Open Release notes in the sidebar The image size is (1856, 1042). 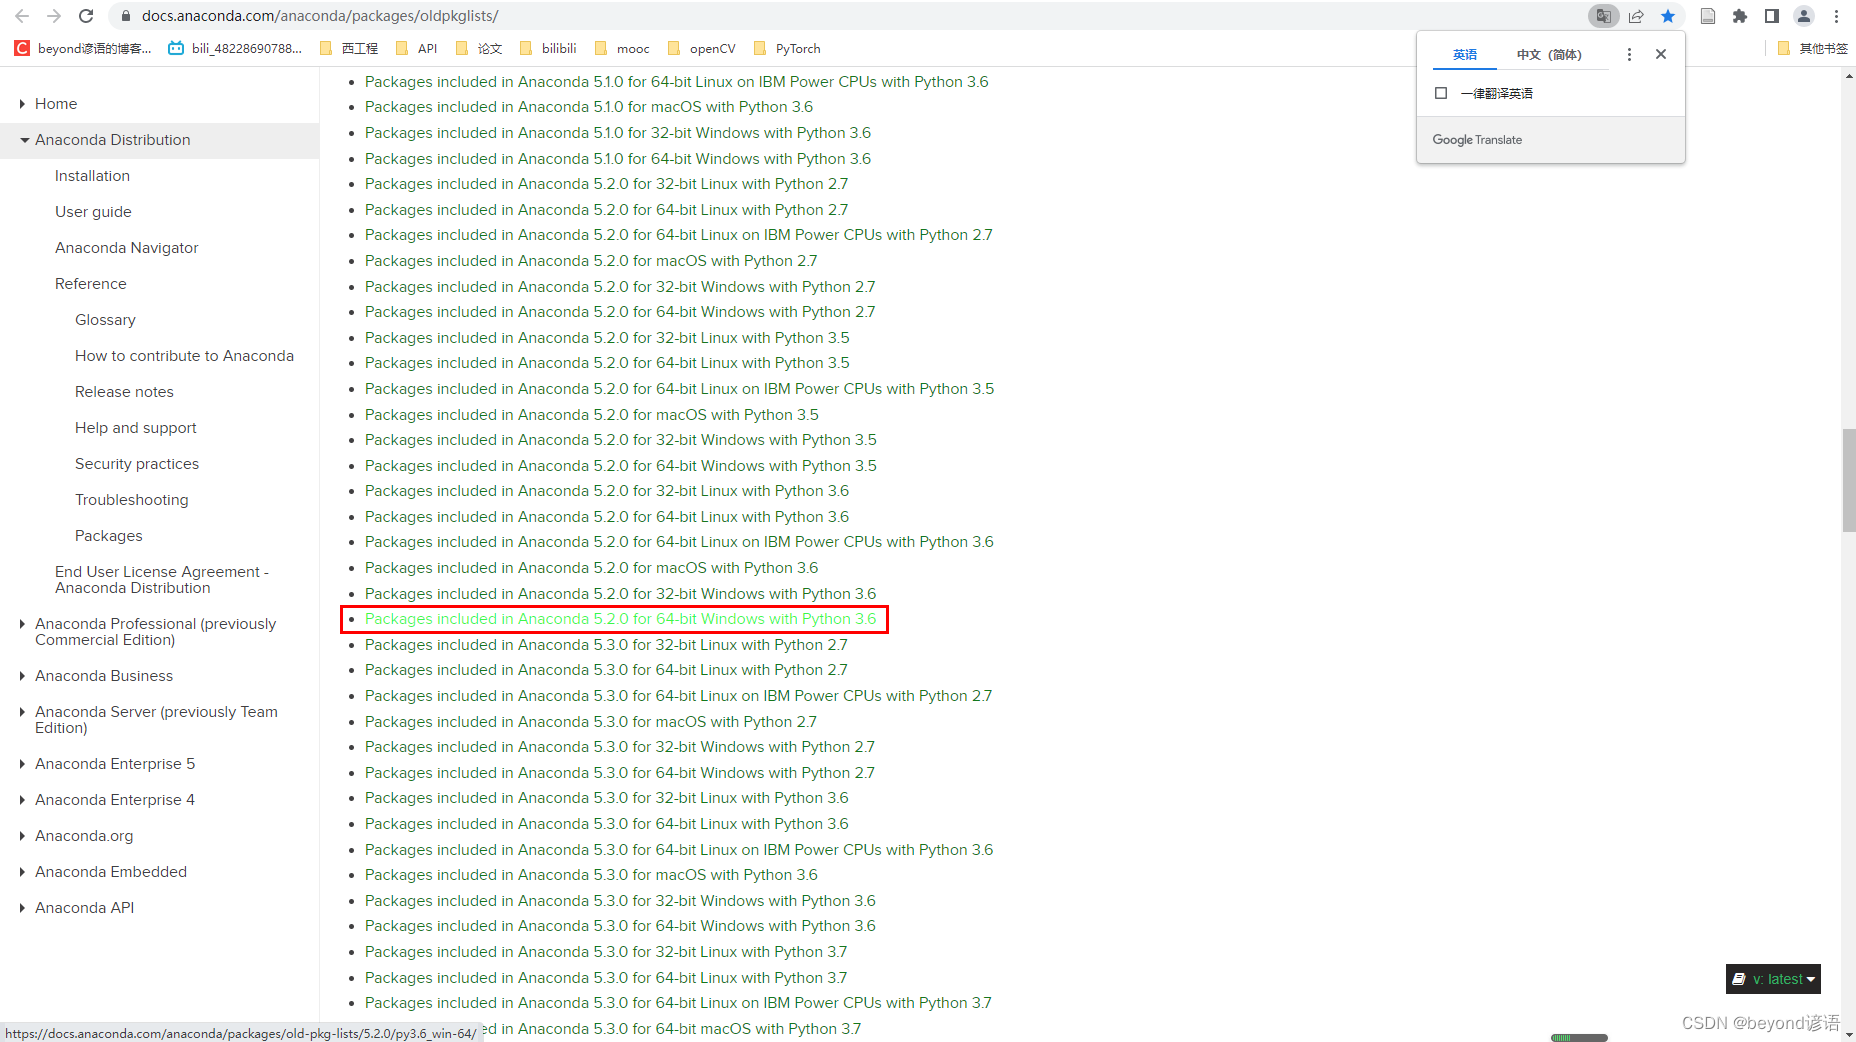pyautogui.click(x=124, y=392)
